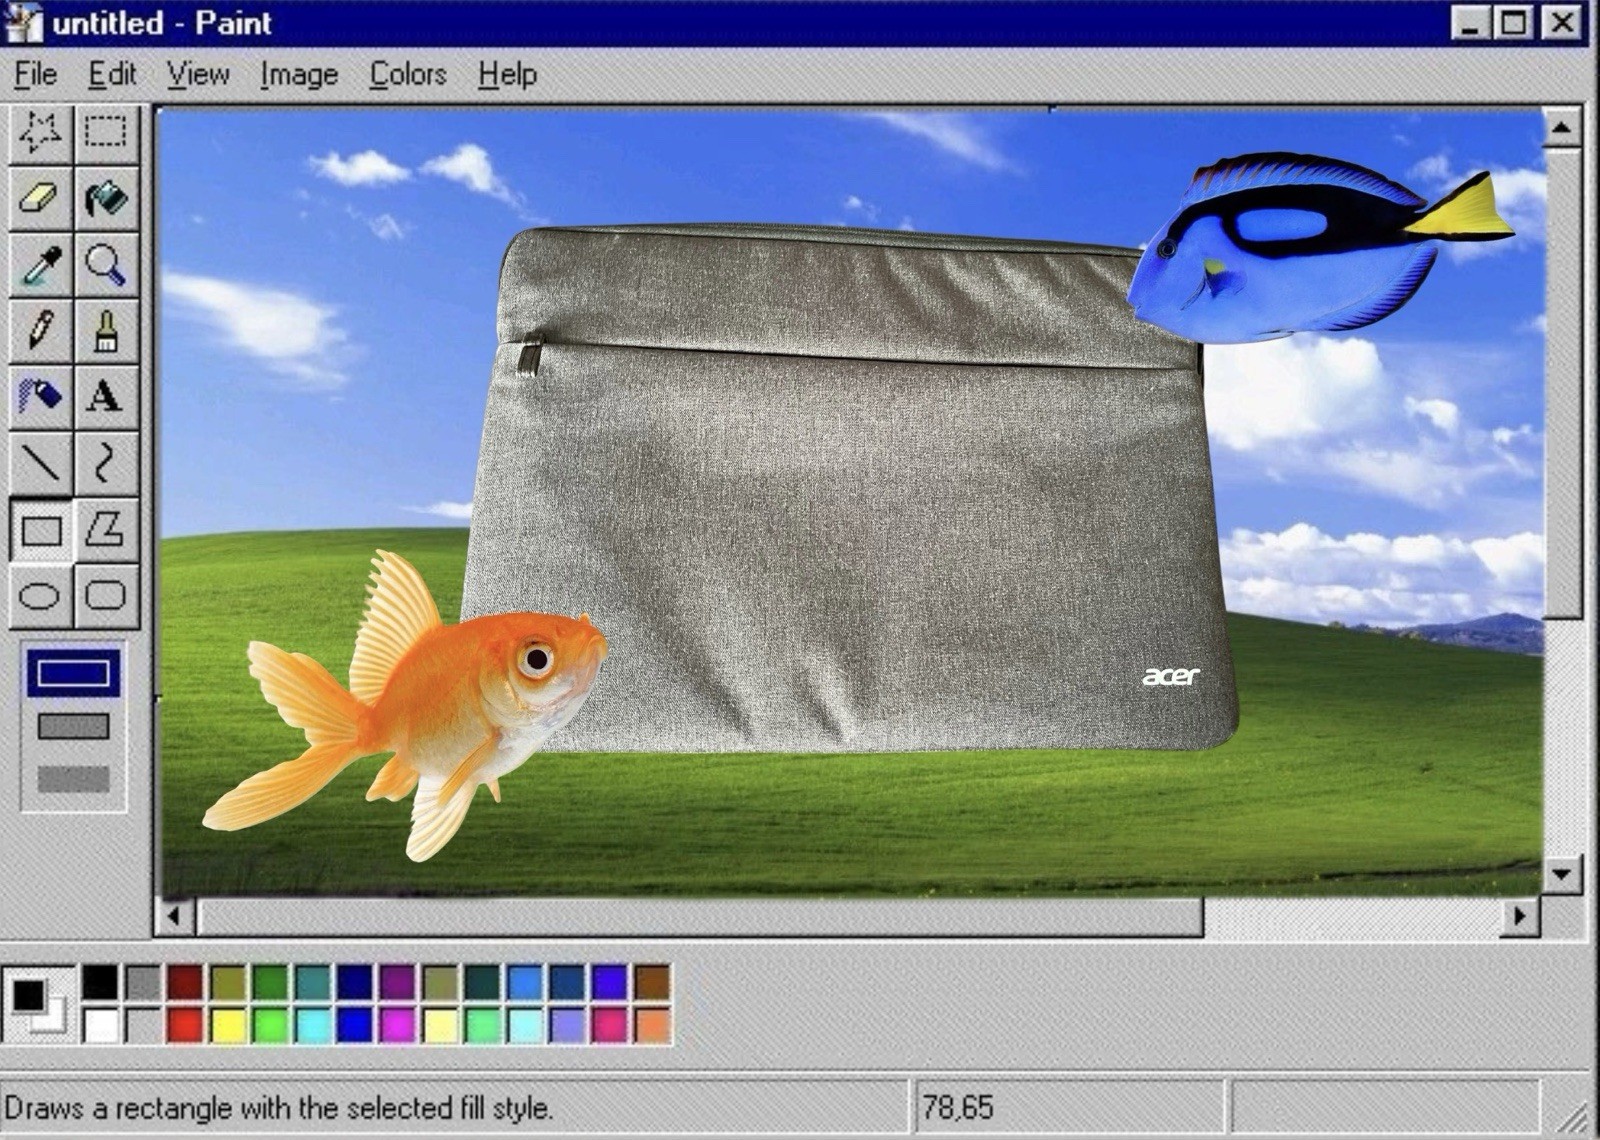
Task: Click the 'untitled - Paint' window title
Action: (x=162, y=23)
